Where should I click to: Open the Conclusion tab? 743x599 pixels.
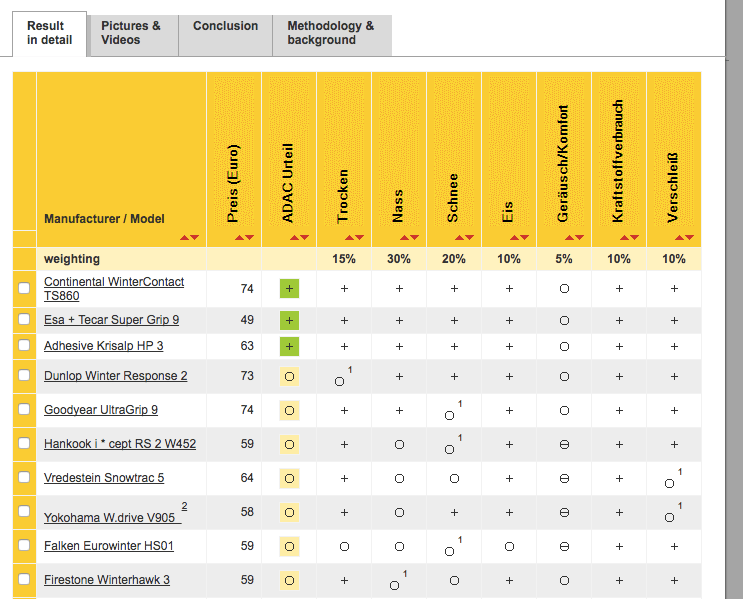pos(226,35)
